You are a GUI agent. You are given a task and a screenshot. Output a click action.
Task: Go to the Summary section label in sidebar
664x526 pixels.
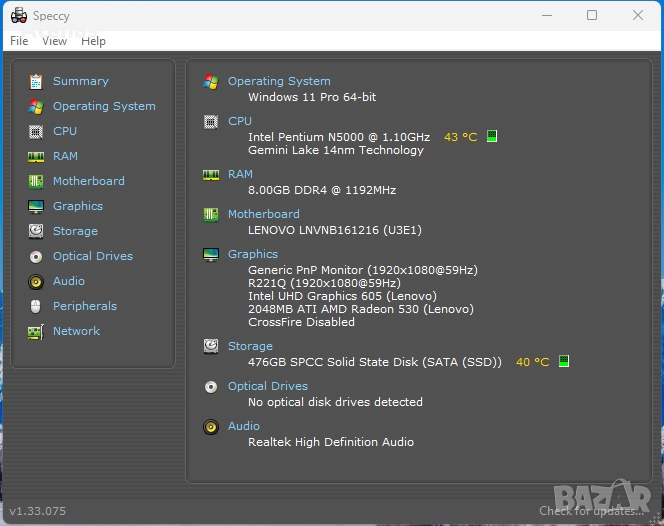(x=80, y=81)
